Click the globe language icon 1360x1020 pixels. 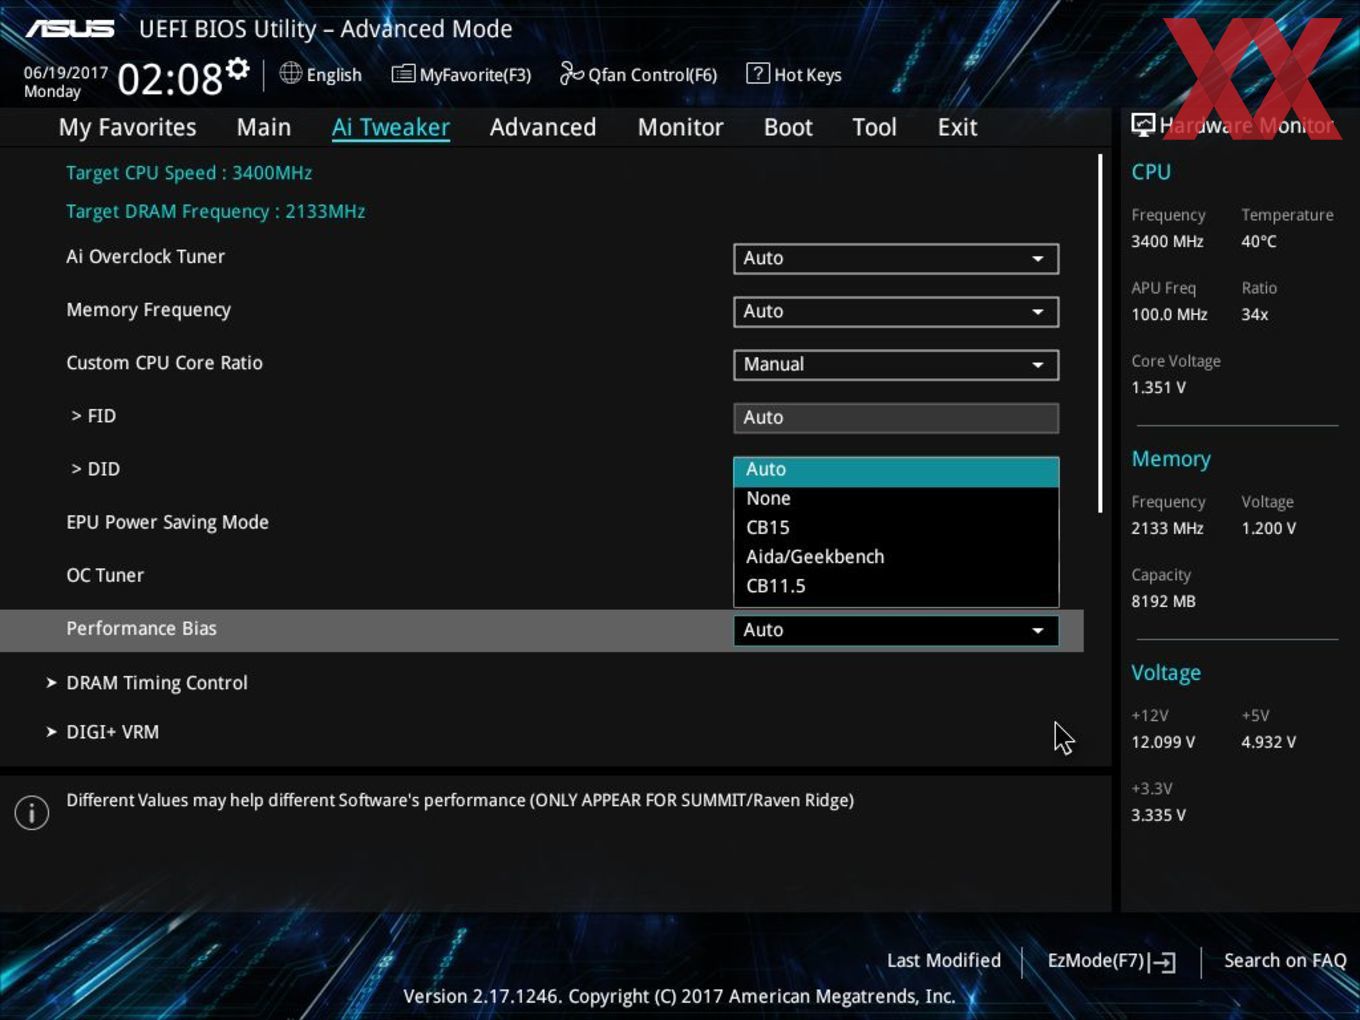pyautogui.click(x=290, y=73)
